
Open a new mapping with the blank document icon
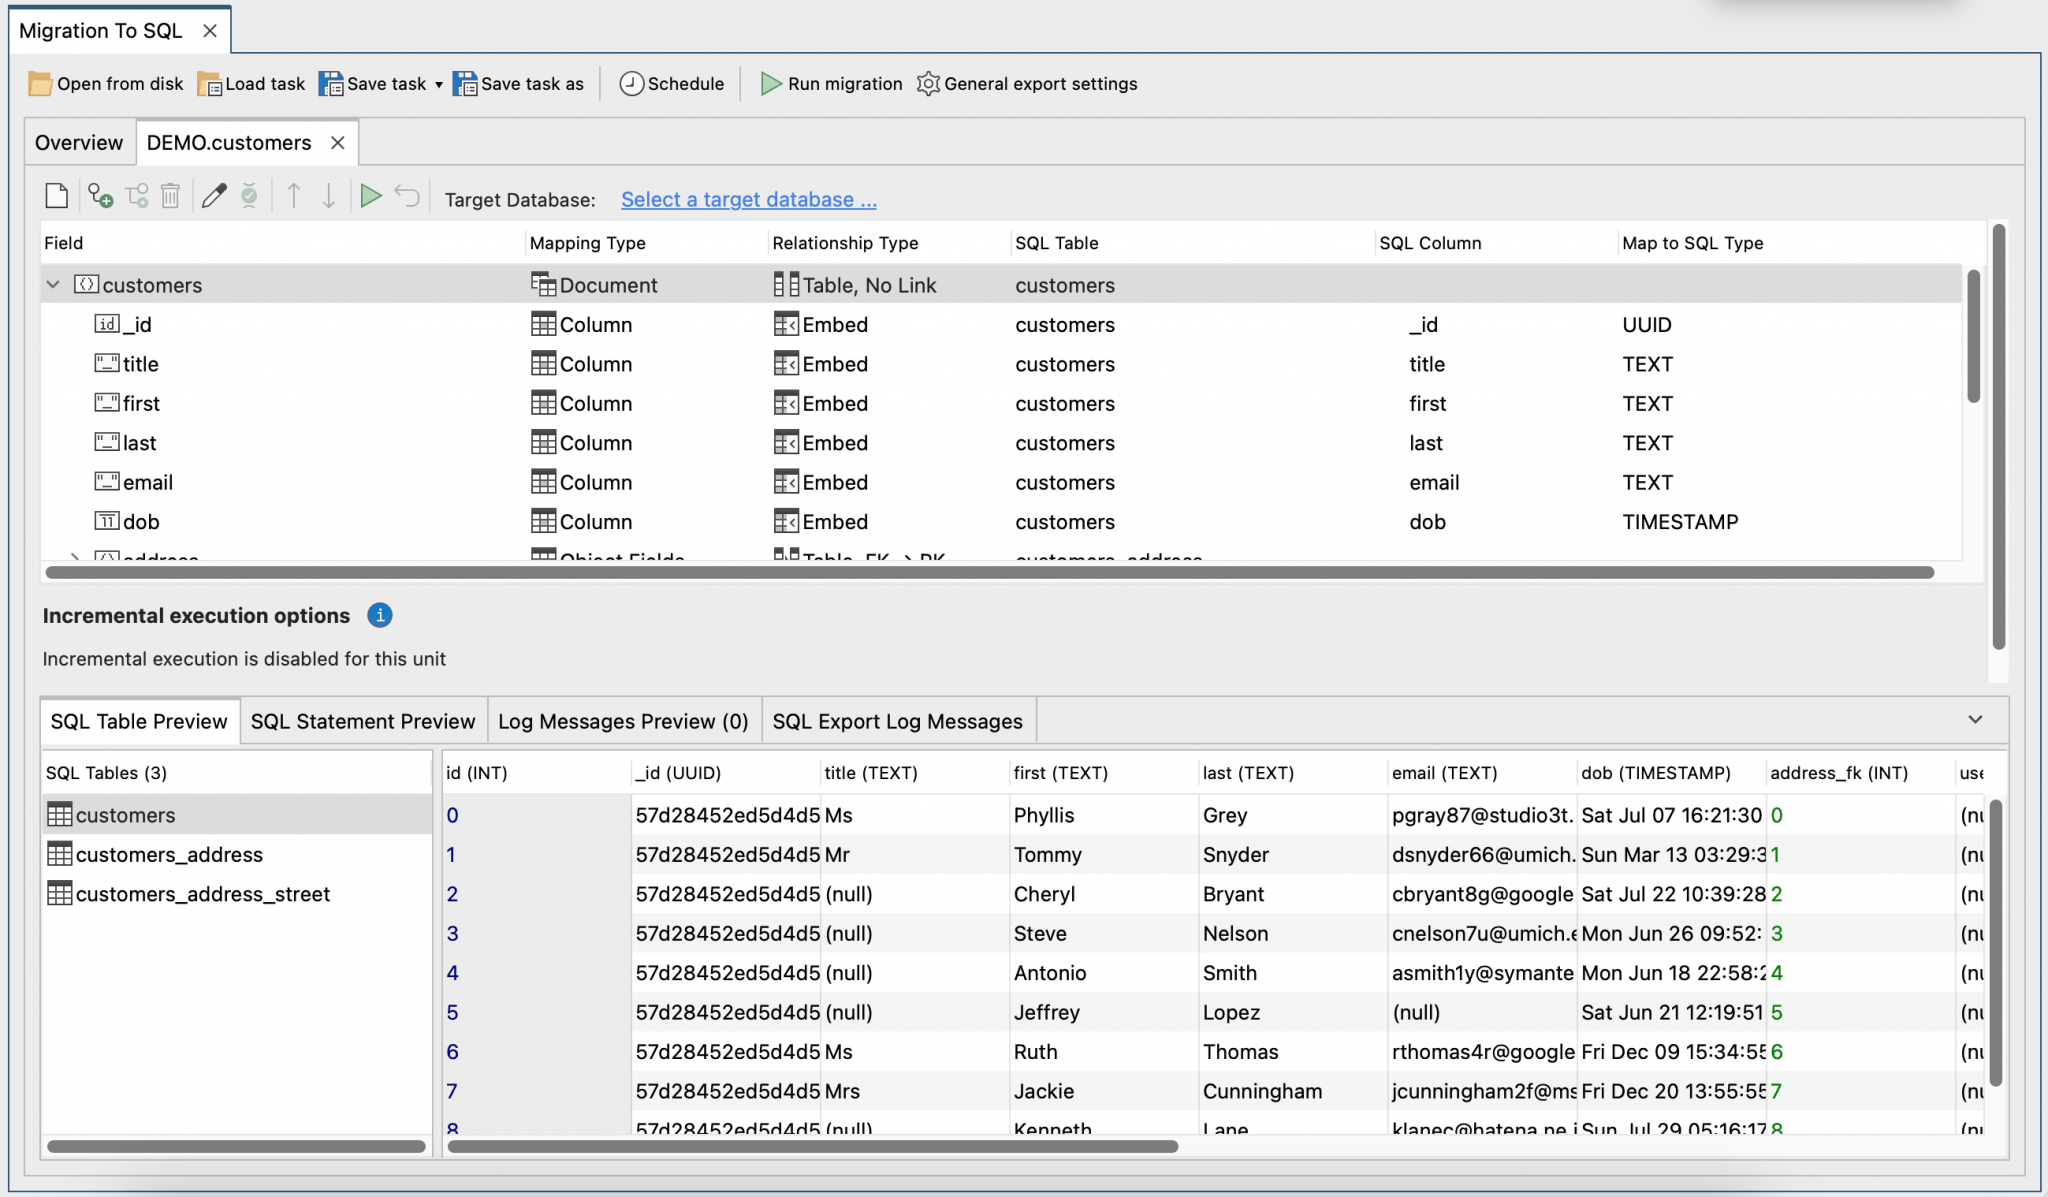point(56,197)
